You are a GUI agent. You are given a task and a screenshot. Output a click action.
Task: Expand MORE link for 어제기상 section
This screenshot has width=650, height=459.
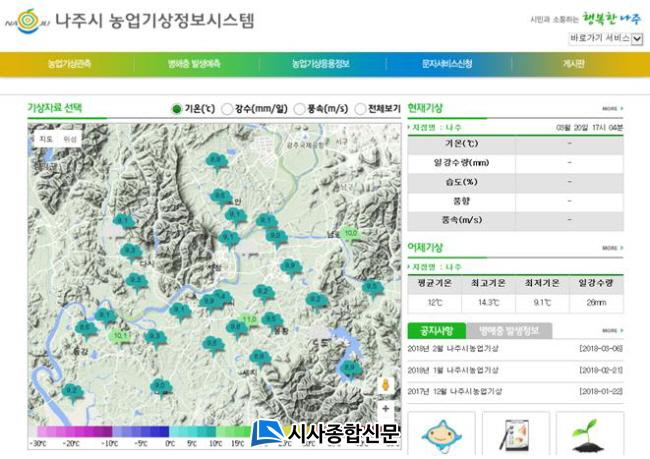[612, 248]
